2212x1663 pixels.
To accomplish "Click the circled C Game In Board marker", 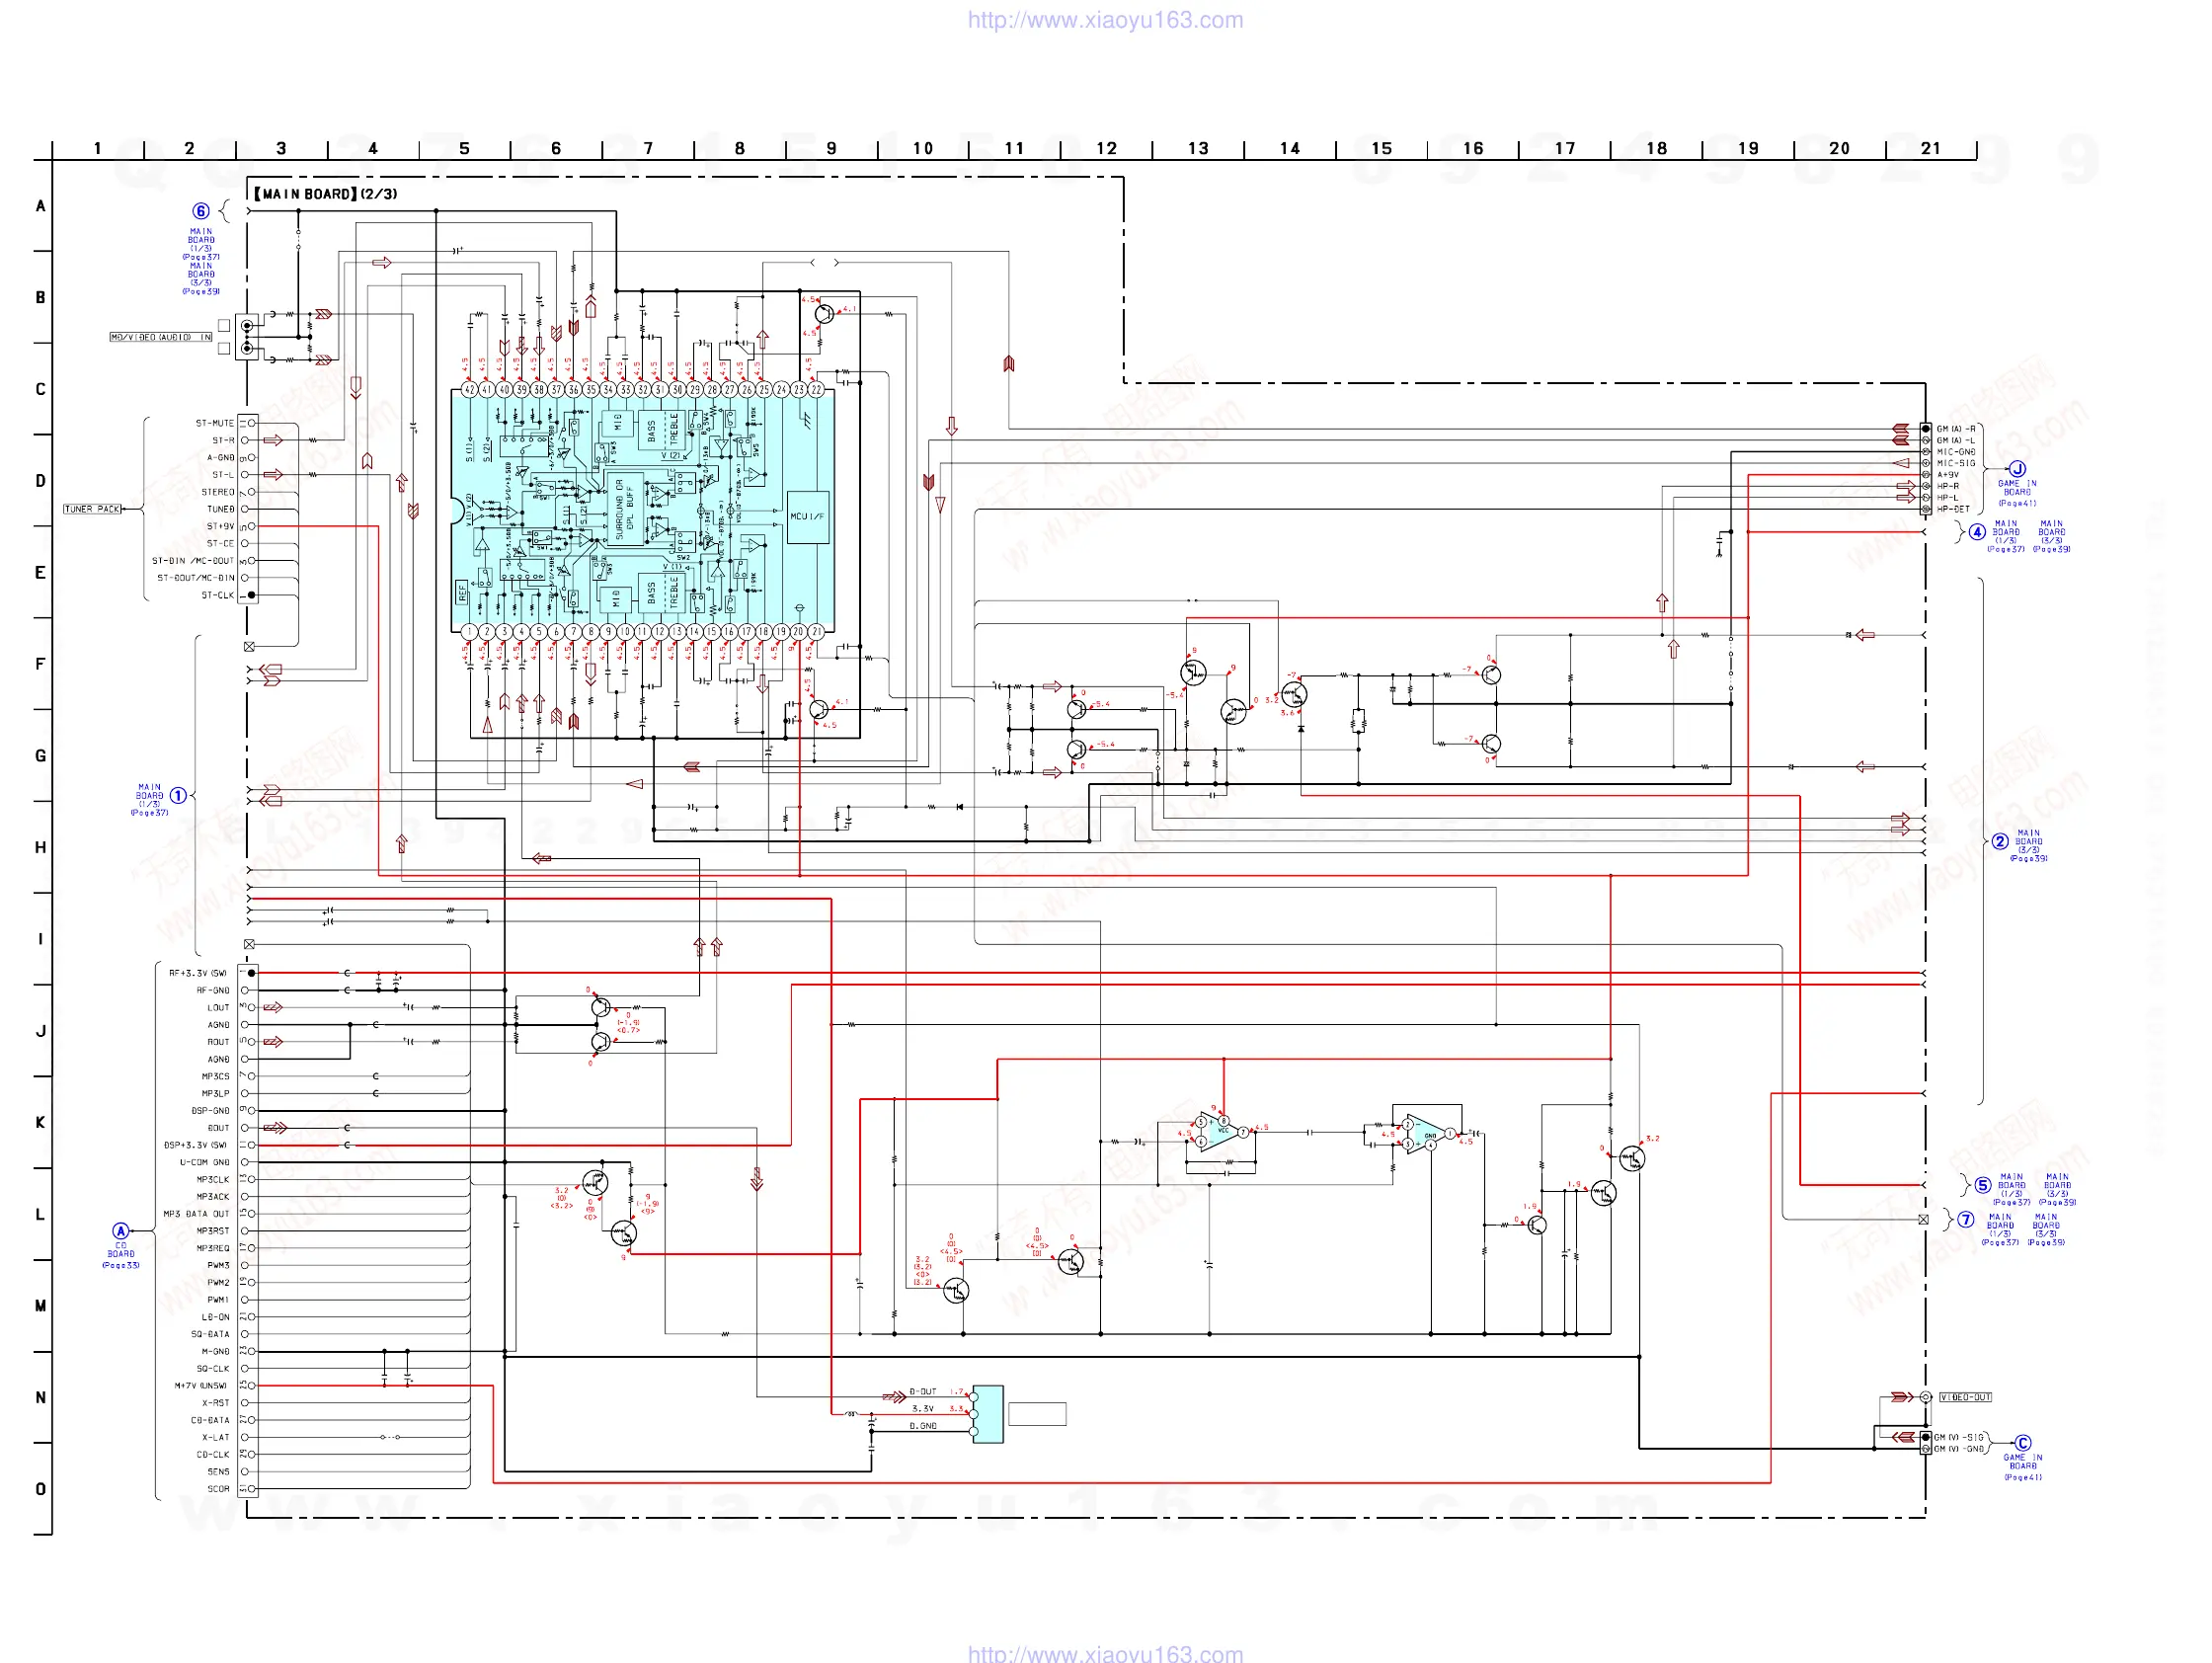I will [2023, 1443].
